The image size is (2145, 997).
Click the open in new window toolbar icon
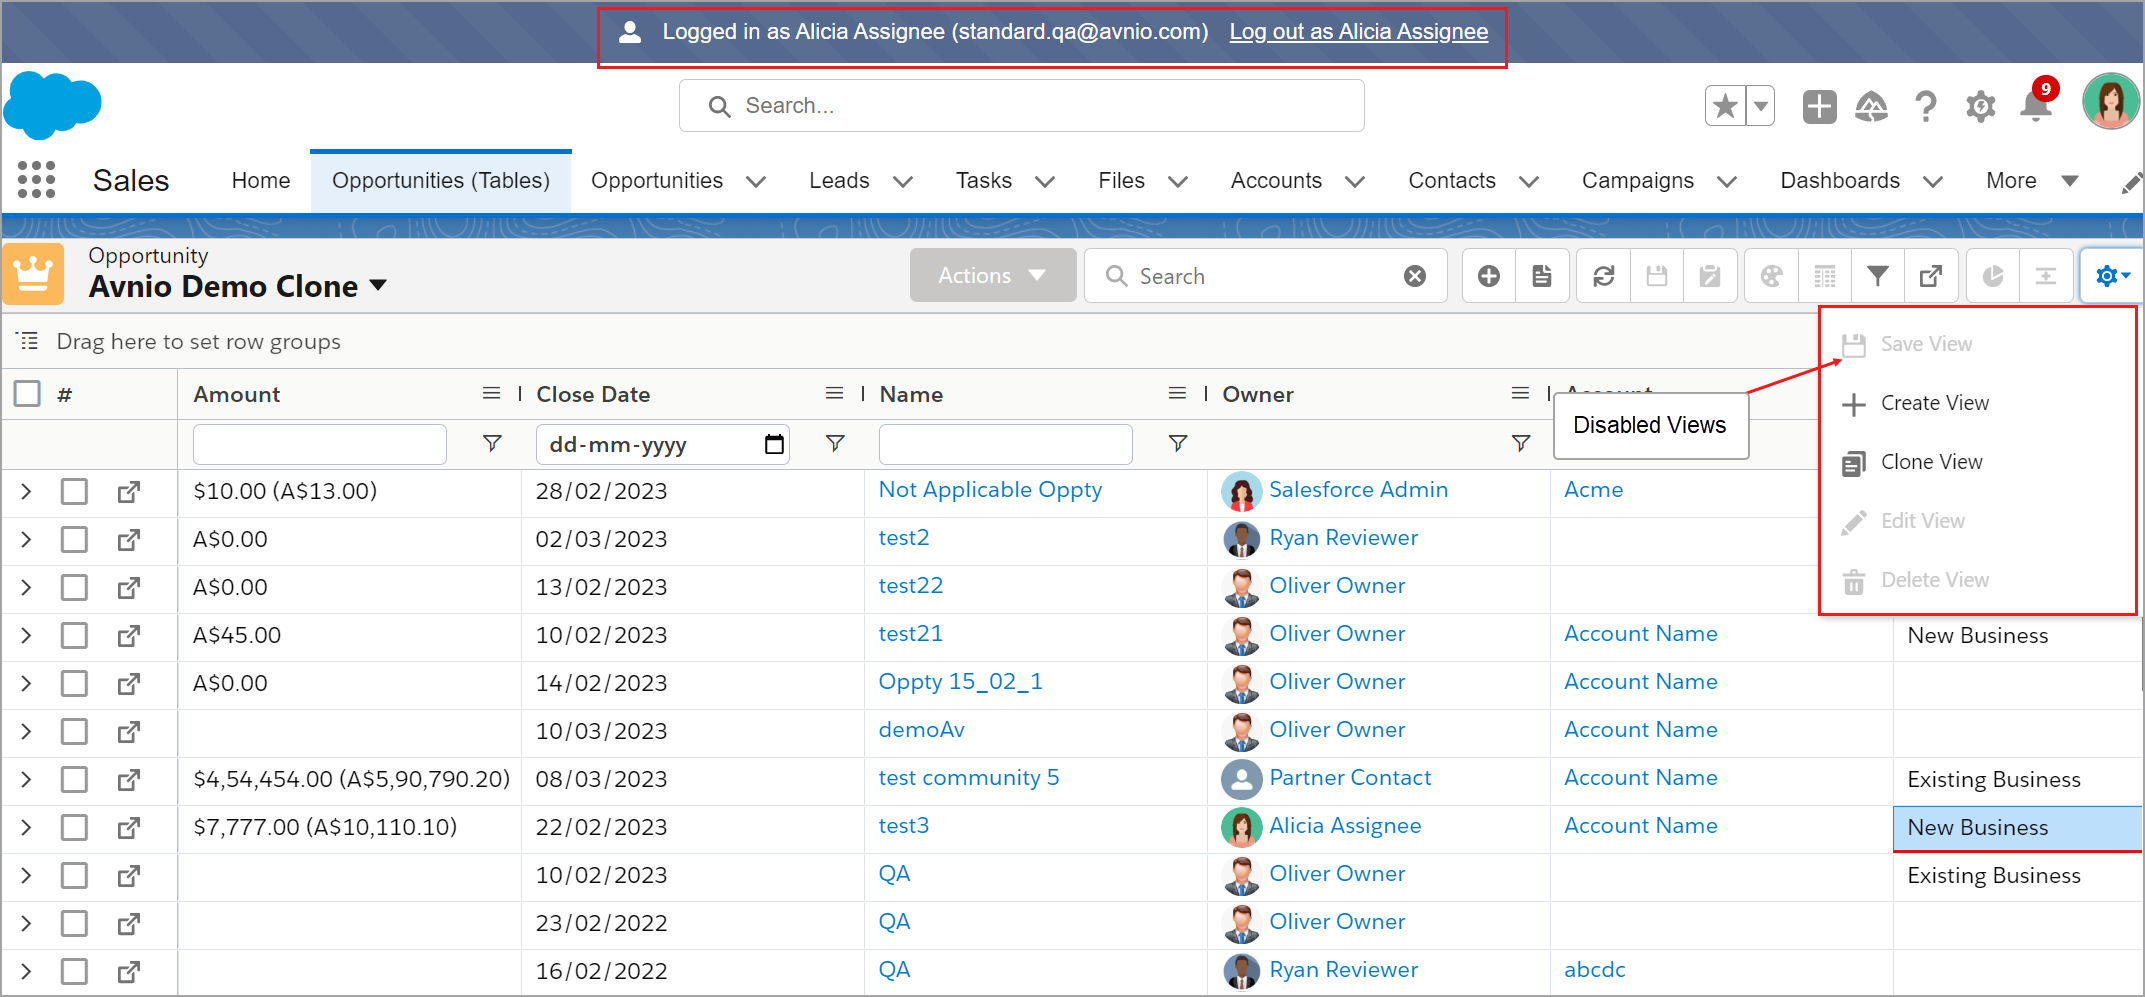coord(1931,276)
